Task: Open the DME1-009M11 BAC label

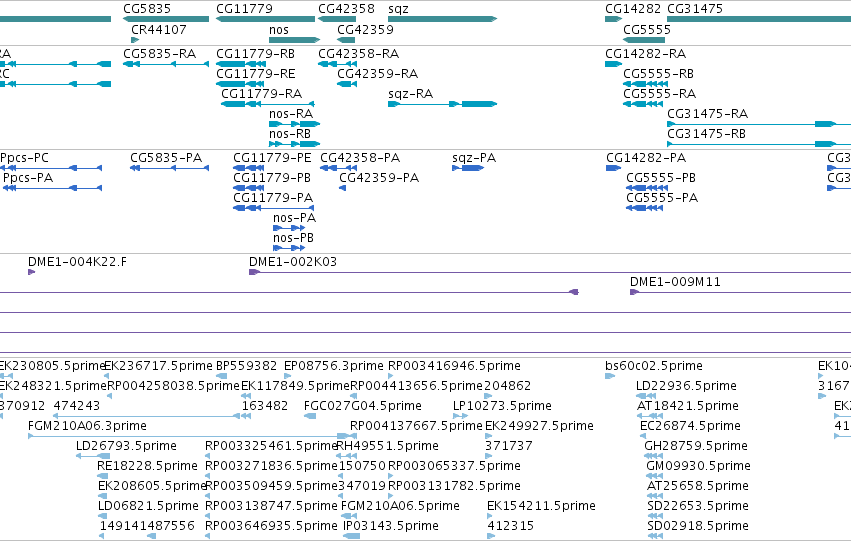Action: 675,282
